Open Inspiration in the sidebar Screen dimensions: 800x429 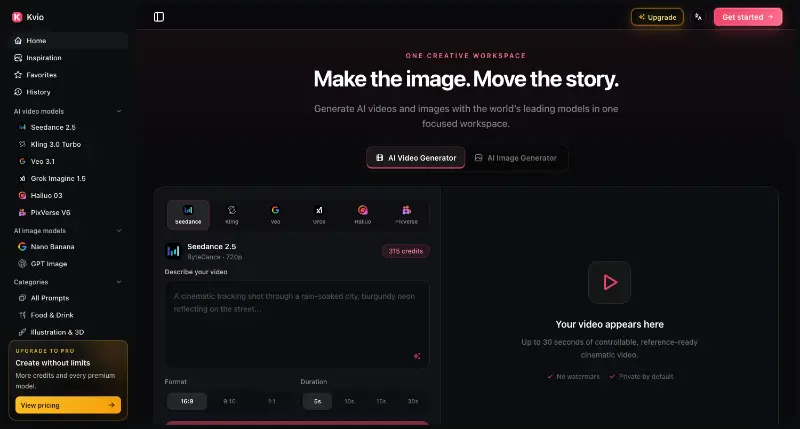68,58
